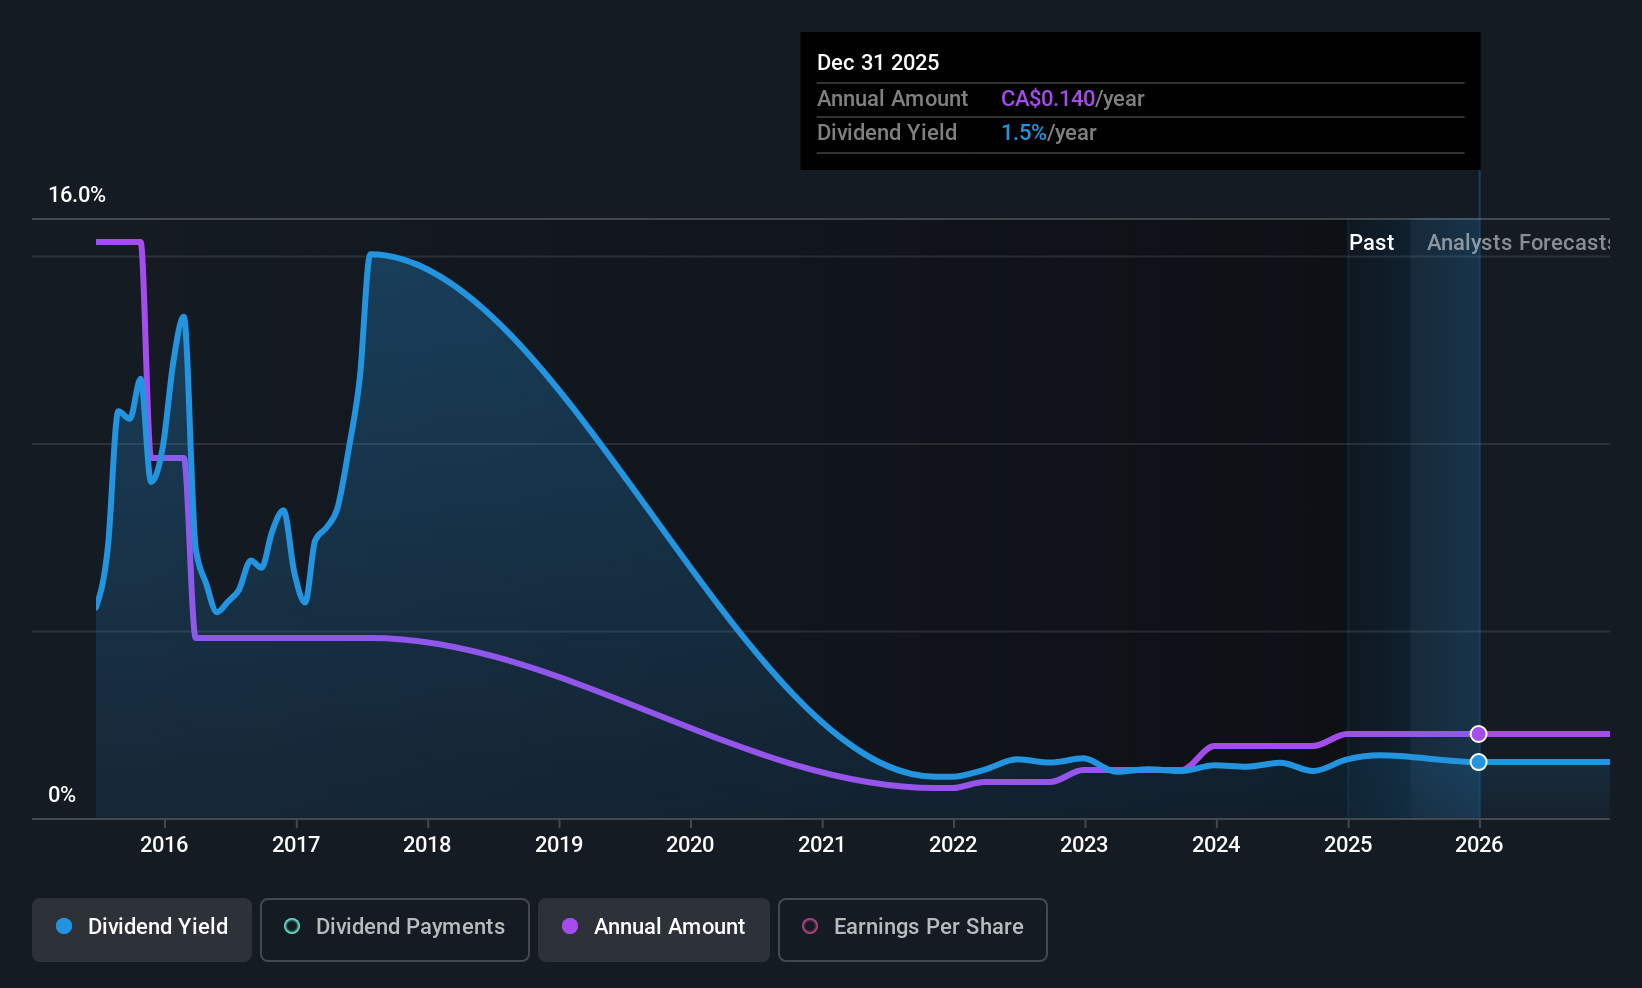This screenshot has width=1642, height=988.
Task: Click the CA$0.140/year tooltip value
Action: [1072, 98]
